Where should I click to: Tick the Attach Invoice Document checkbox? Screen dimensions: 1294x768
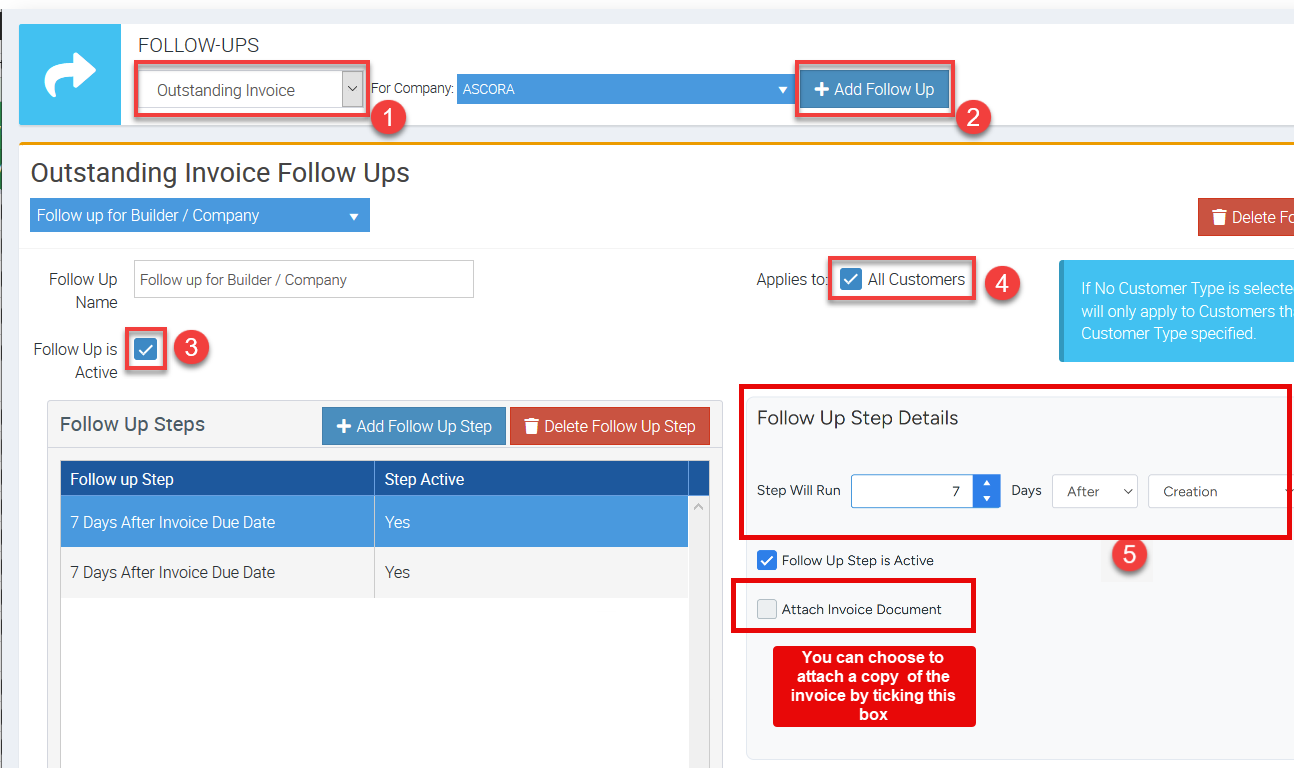pyautogui.click(x=767, y=609)
